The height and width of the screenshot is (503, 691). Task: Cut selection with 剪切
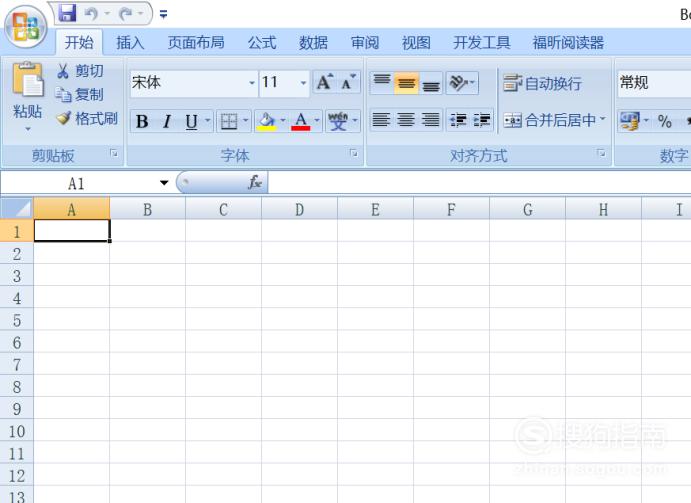[x=80, y=71]
